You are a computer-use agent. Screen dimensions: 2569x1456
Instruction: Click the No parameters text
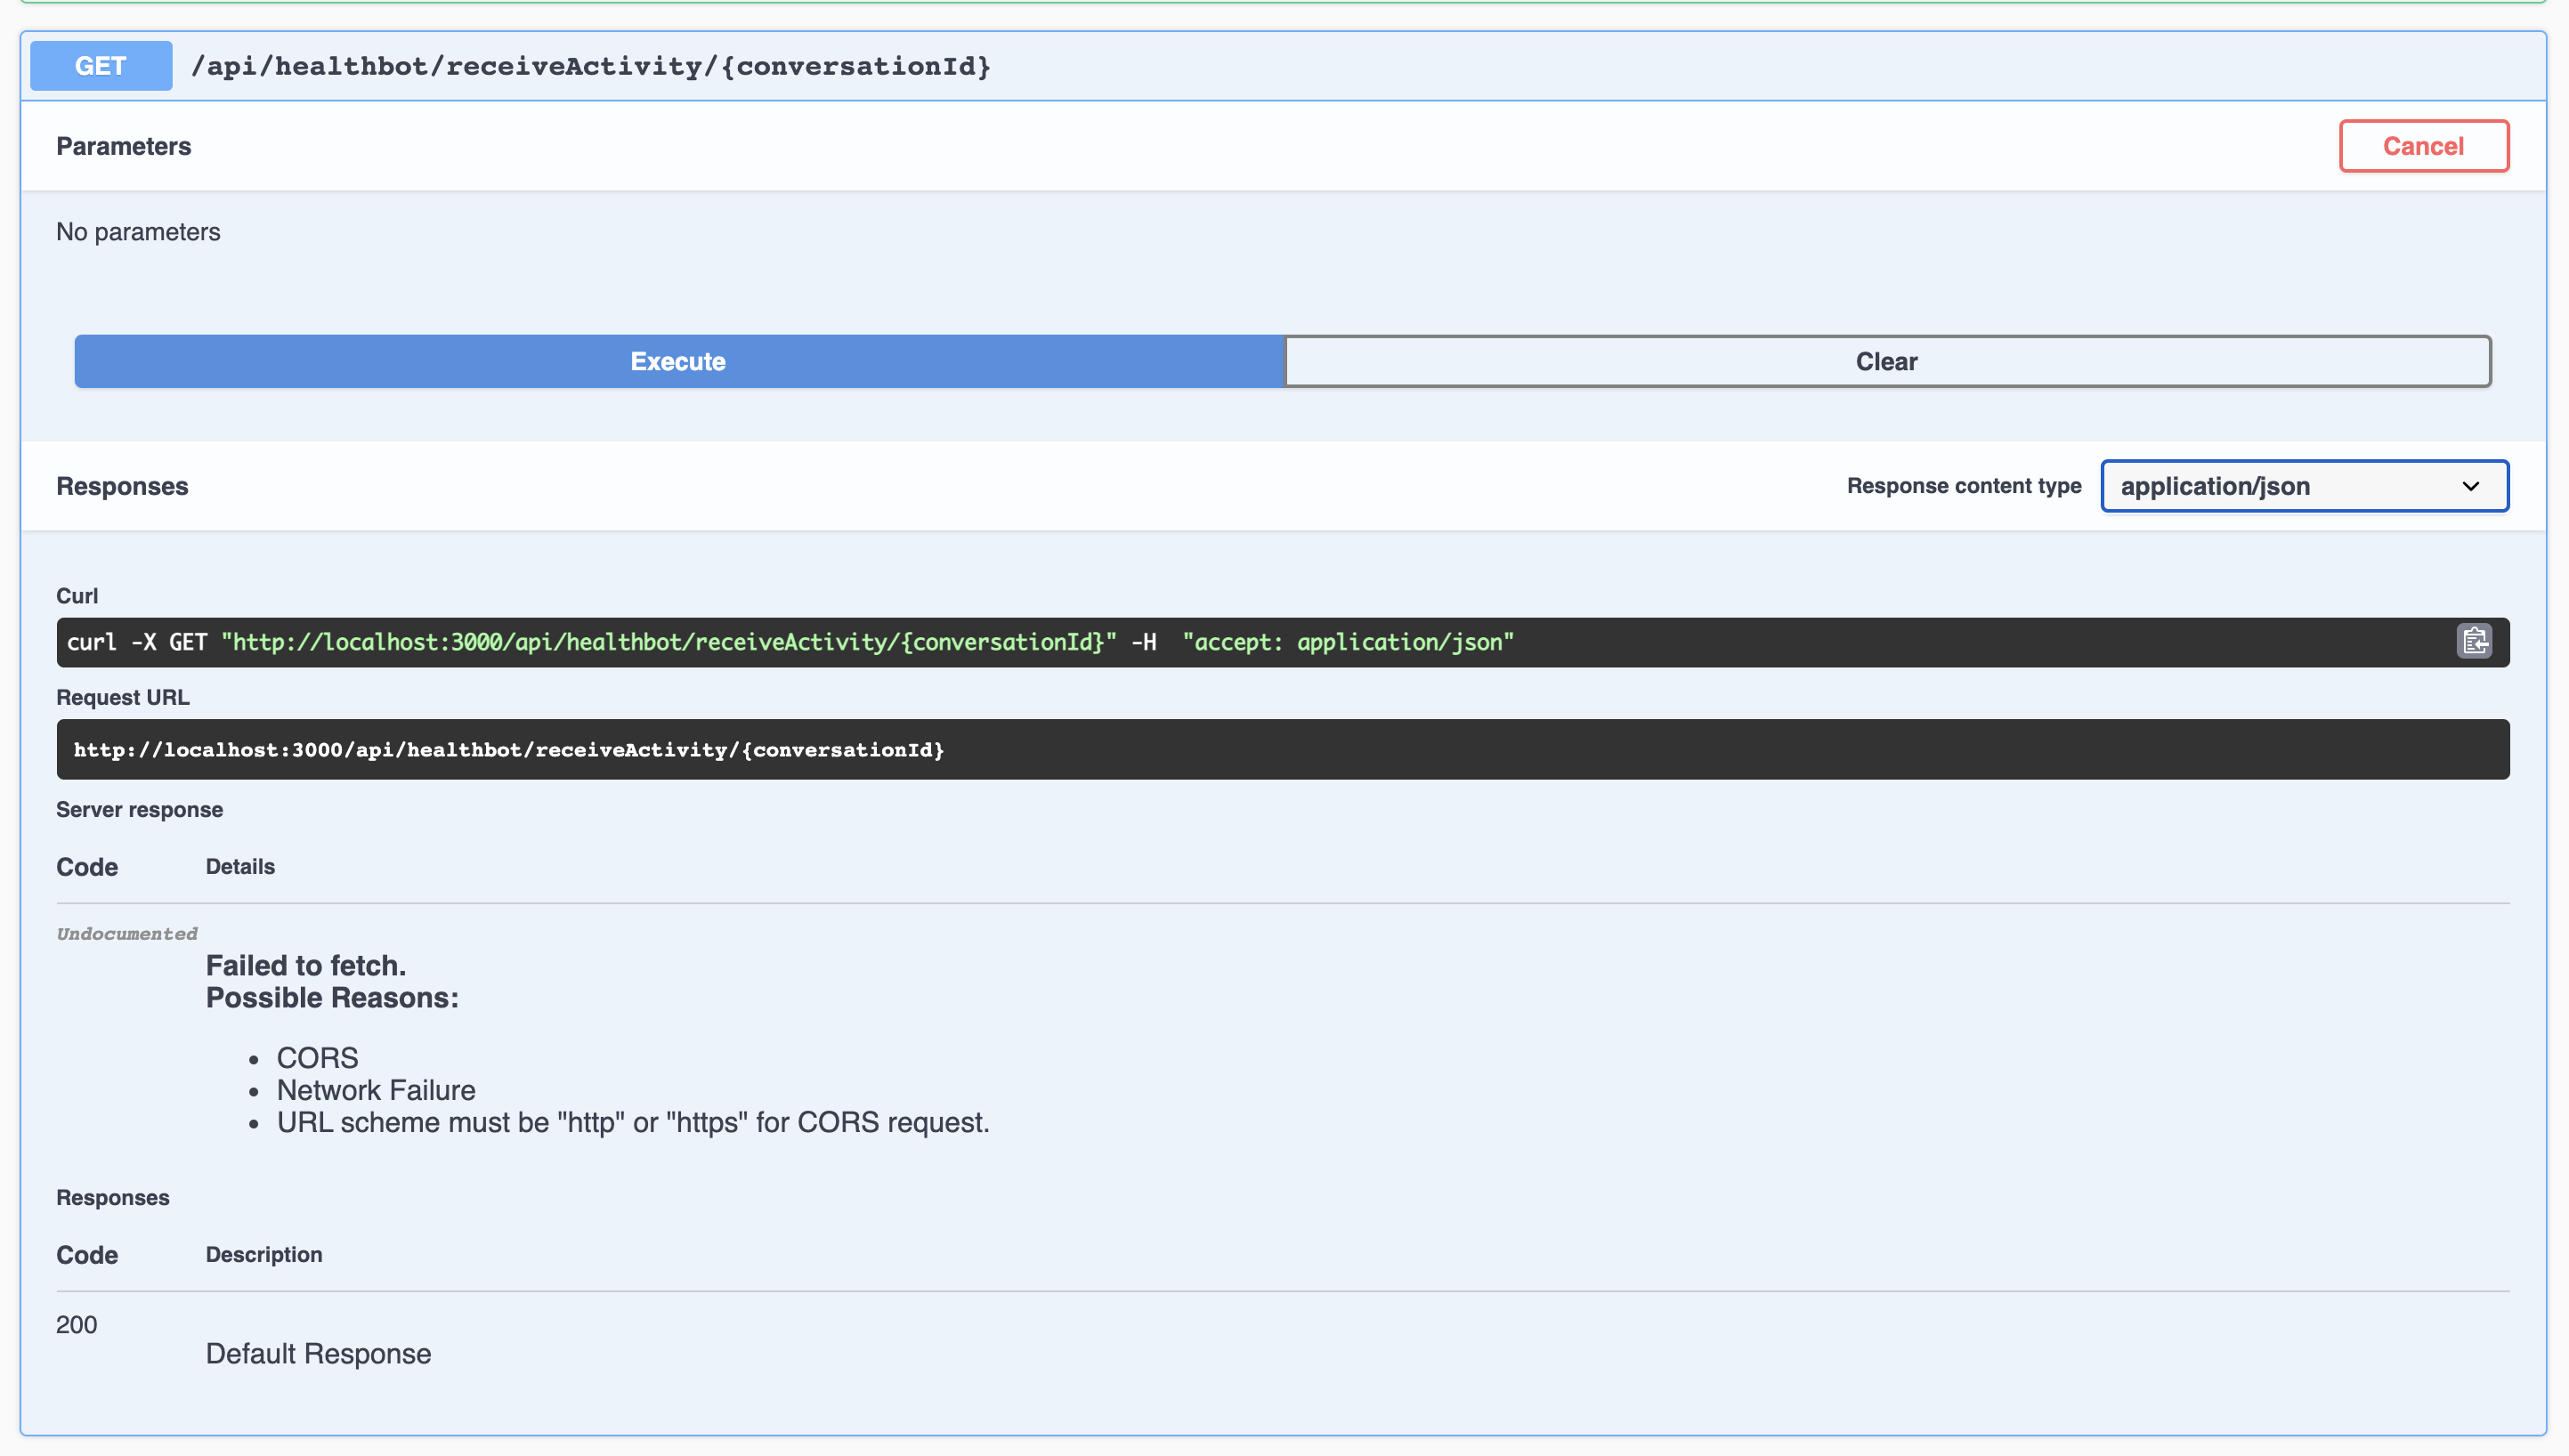point(138,232)
